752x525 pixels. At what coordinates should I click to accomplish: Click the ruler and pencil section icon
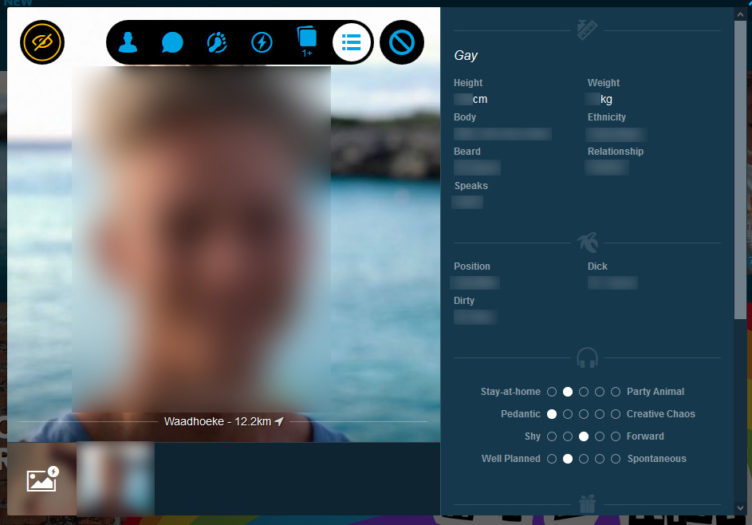click(x=587, y=30)
